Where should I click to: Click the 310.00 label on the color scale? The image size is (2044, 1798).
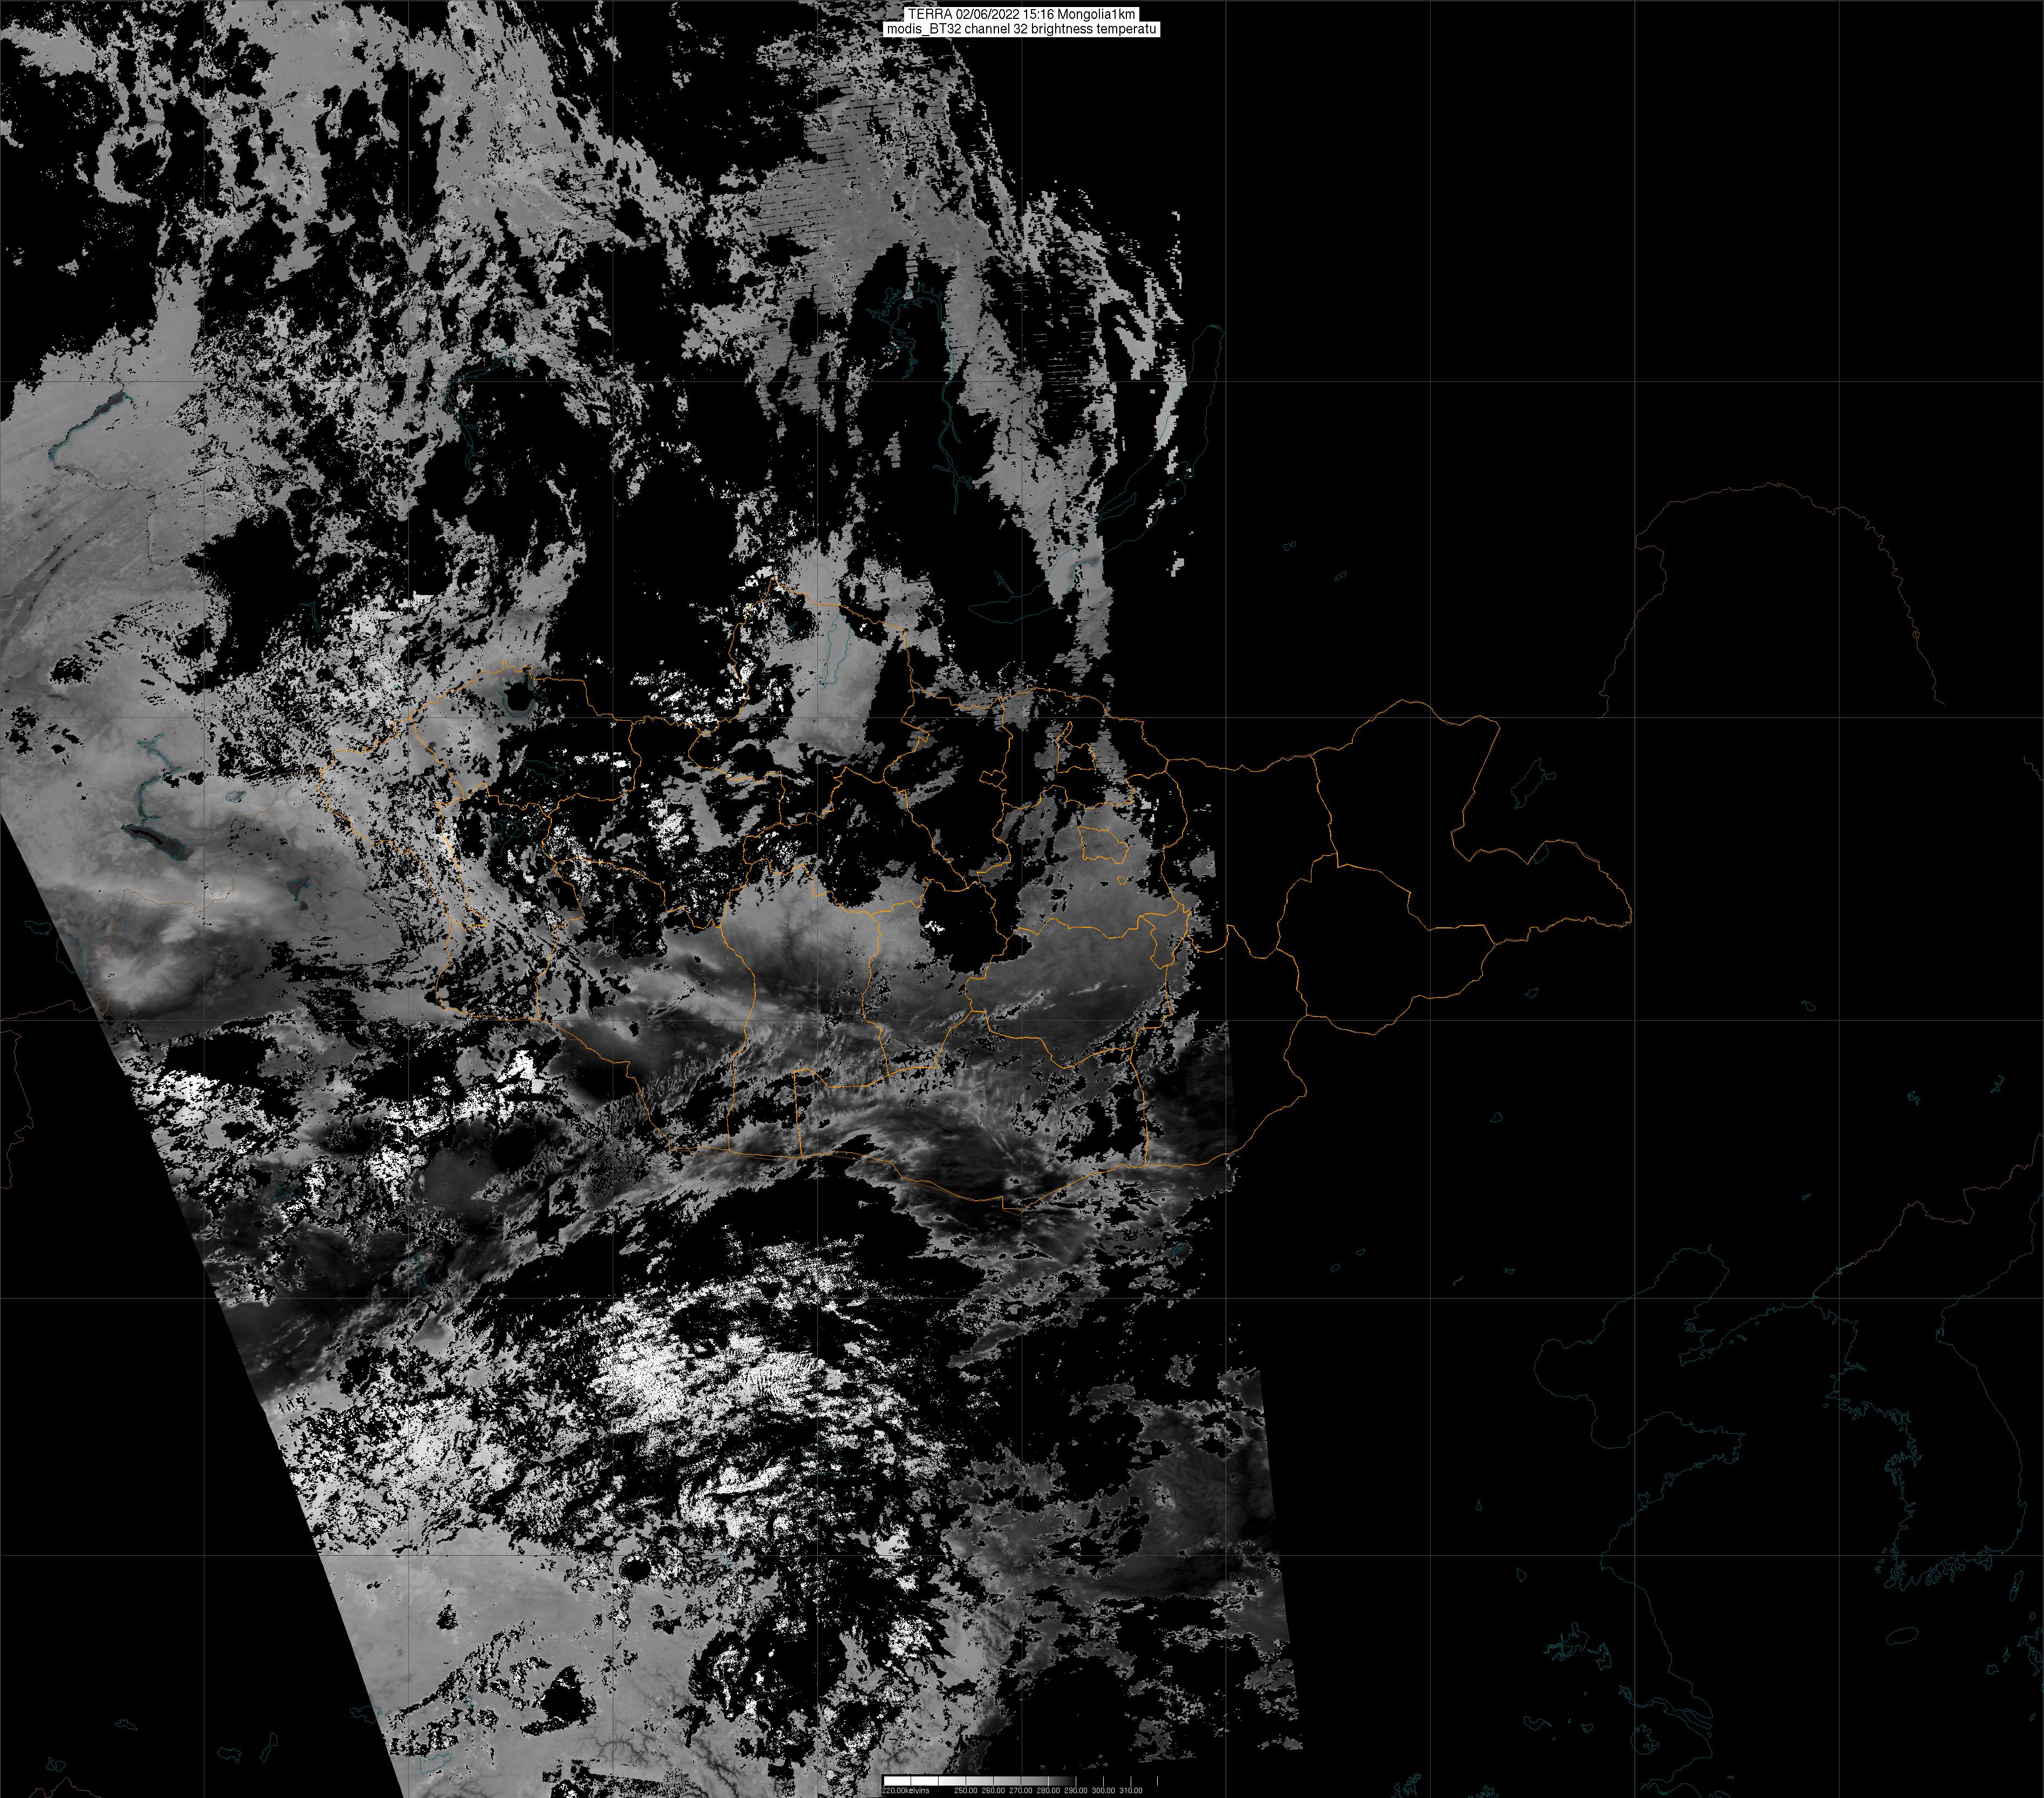(x=1131, y=1790)
